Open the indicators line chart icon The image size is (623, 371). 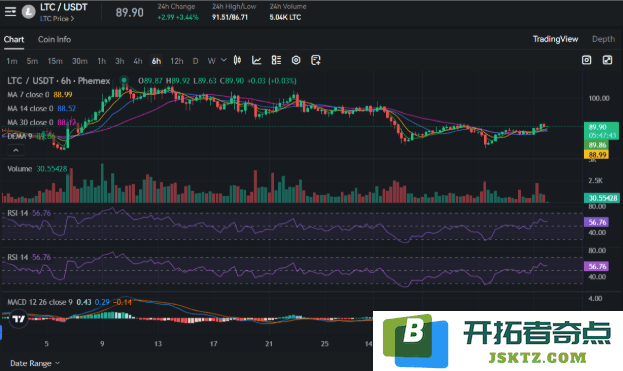pyautogui.click(x=257, y=60)
